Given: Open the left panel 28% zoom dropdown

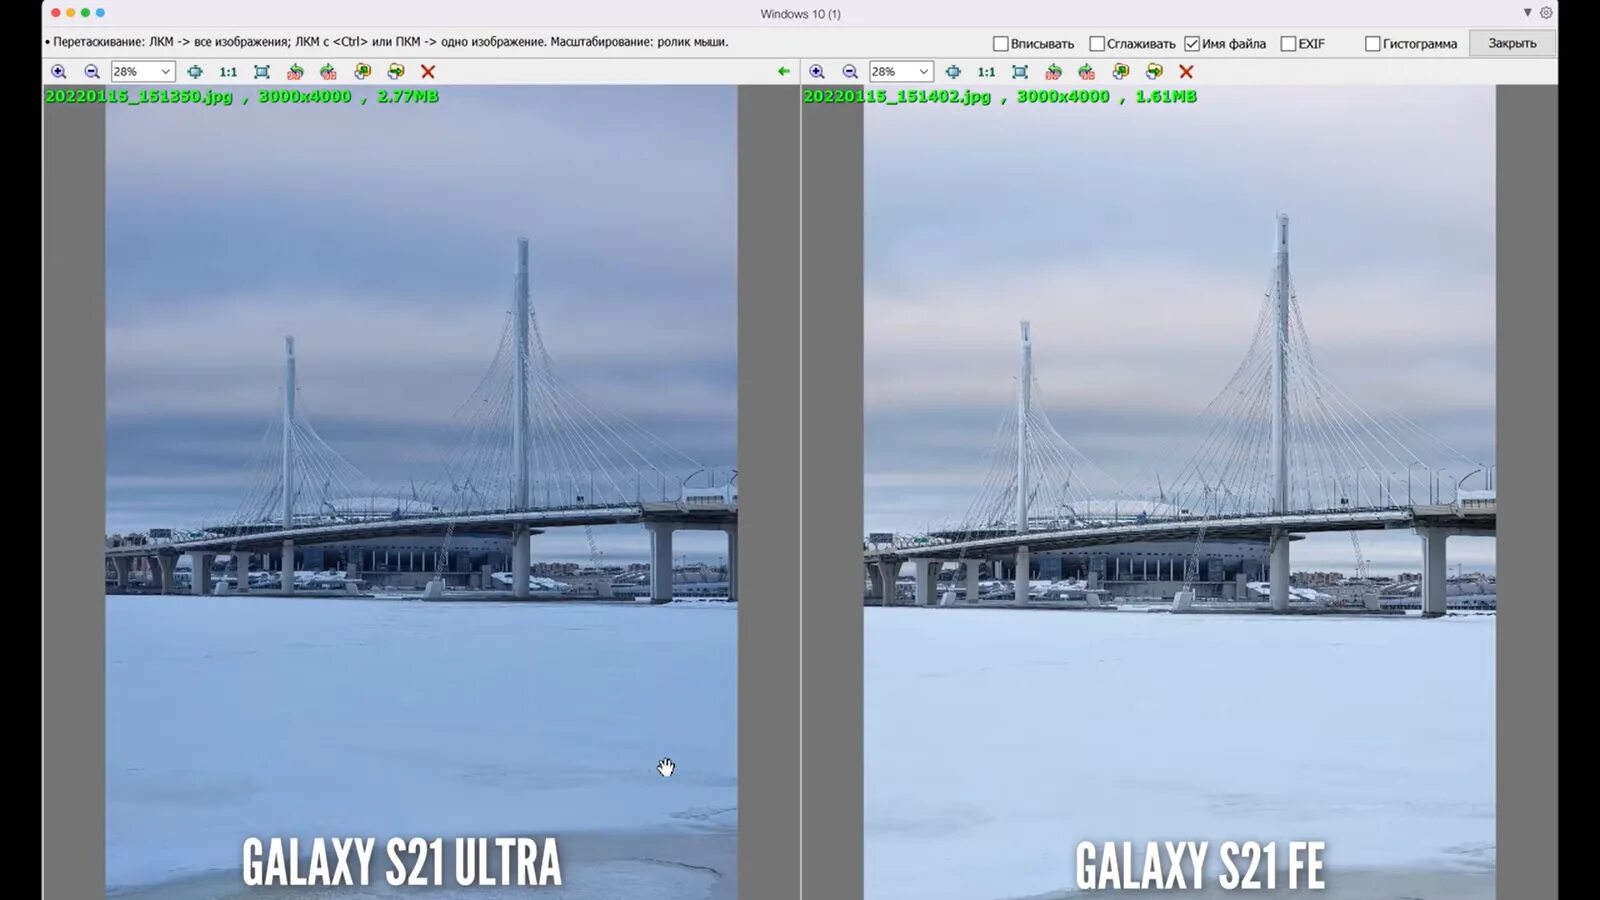Looking at the screenshot, I should click(143, 72).
